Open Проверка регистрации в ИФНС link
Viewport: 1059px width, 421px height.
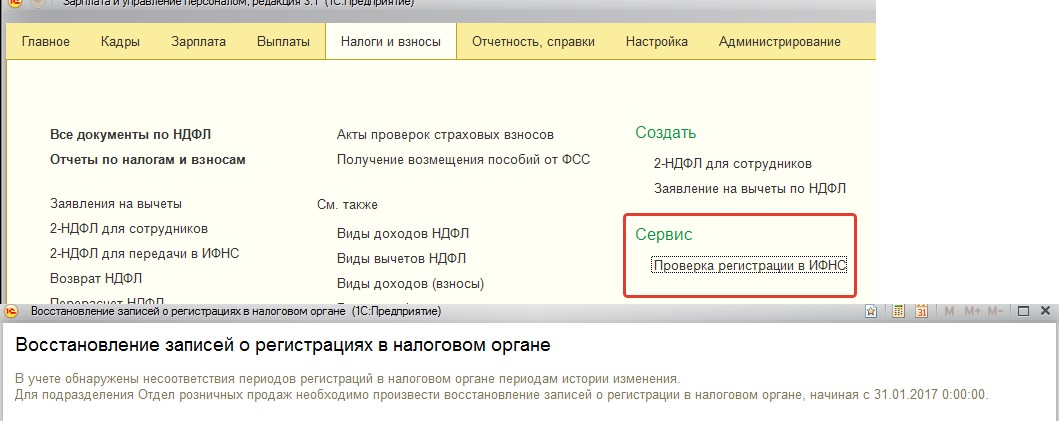(x=750, y=266)
